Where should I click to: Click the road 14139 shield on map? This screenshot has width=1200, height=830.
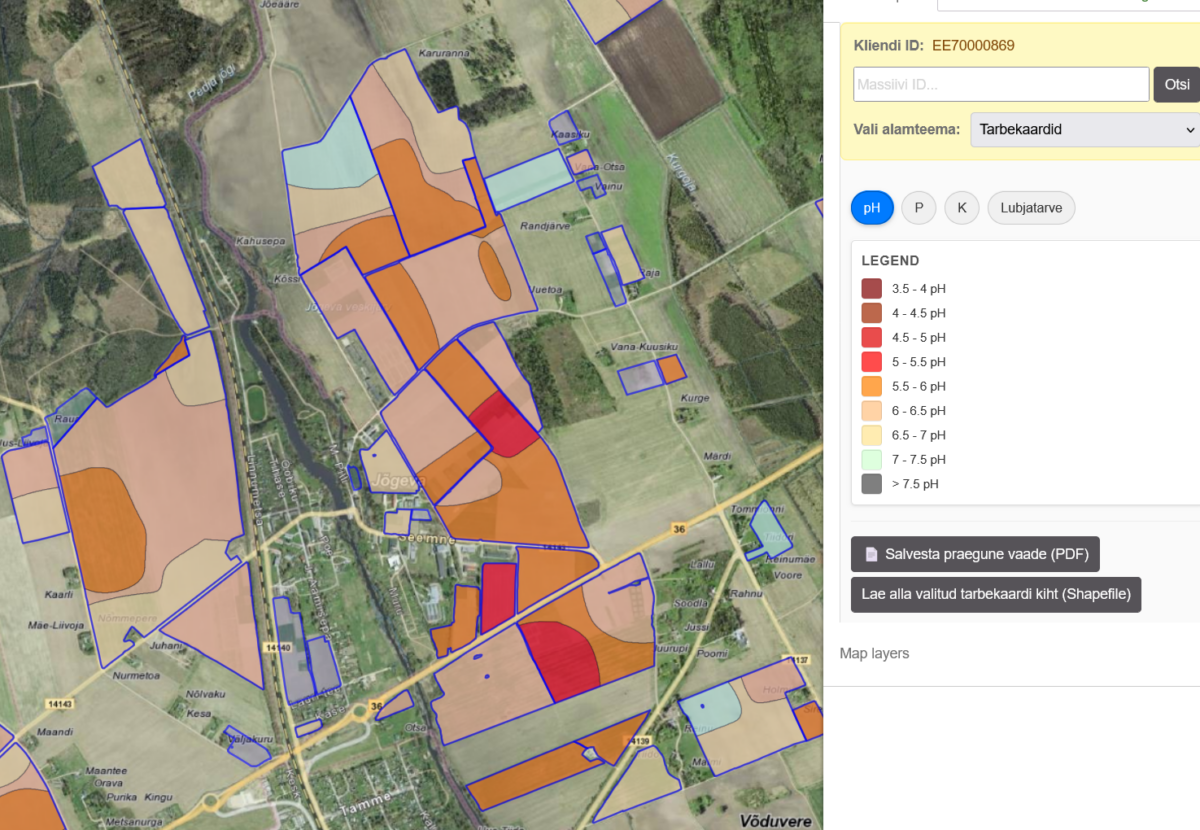[x=637, y=741]
